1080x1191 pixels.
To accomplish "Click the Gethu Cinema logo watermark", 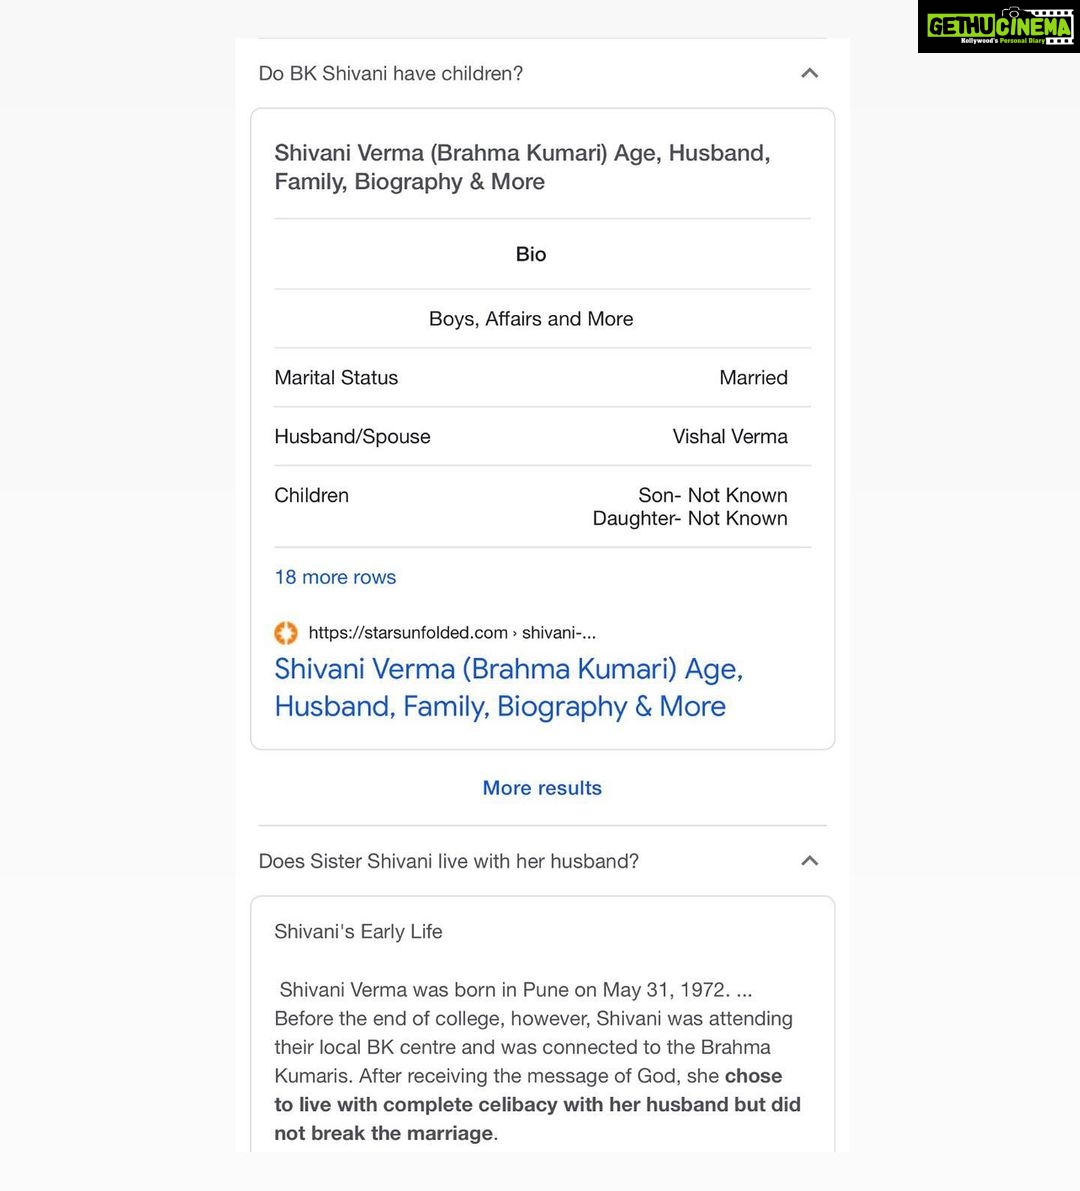I will (x=999, y=27).
